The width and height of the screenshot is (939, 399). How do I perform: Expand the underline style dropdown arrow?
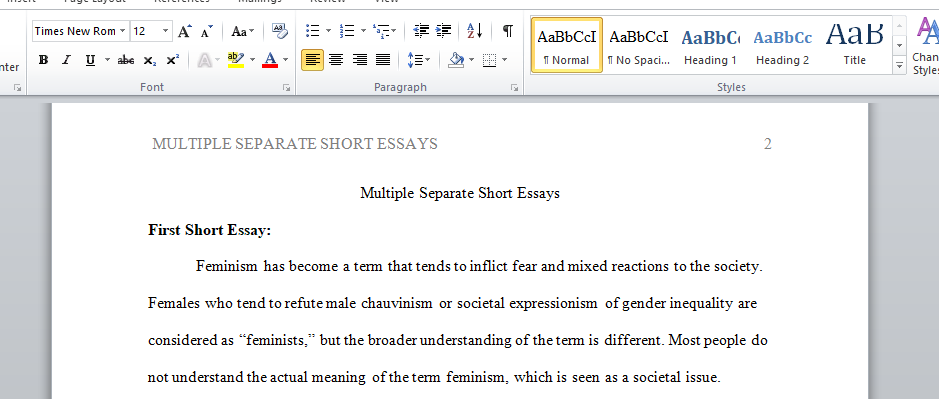[107, 60]
